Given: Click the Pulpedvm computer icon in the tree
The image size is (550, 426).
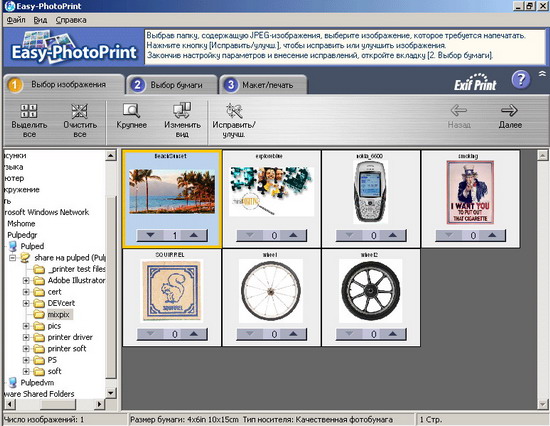Looking at the screenshot, I should click(x=13, y=382).
